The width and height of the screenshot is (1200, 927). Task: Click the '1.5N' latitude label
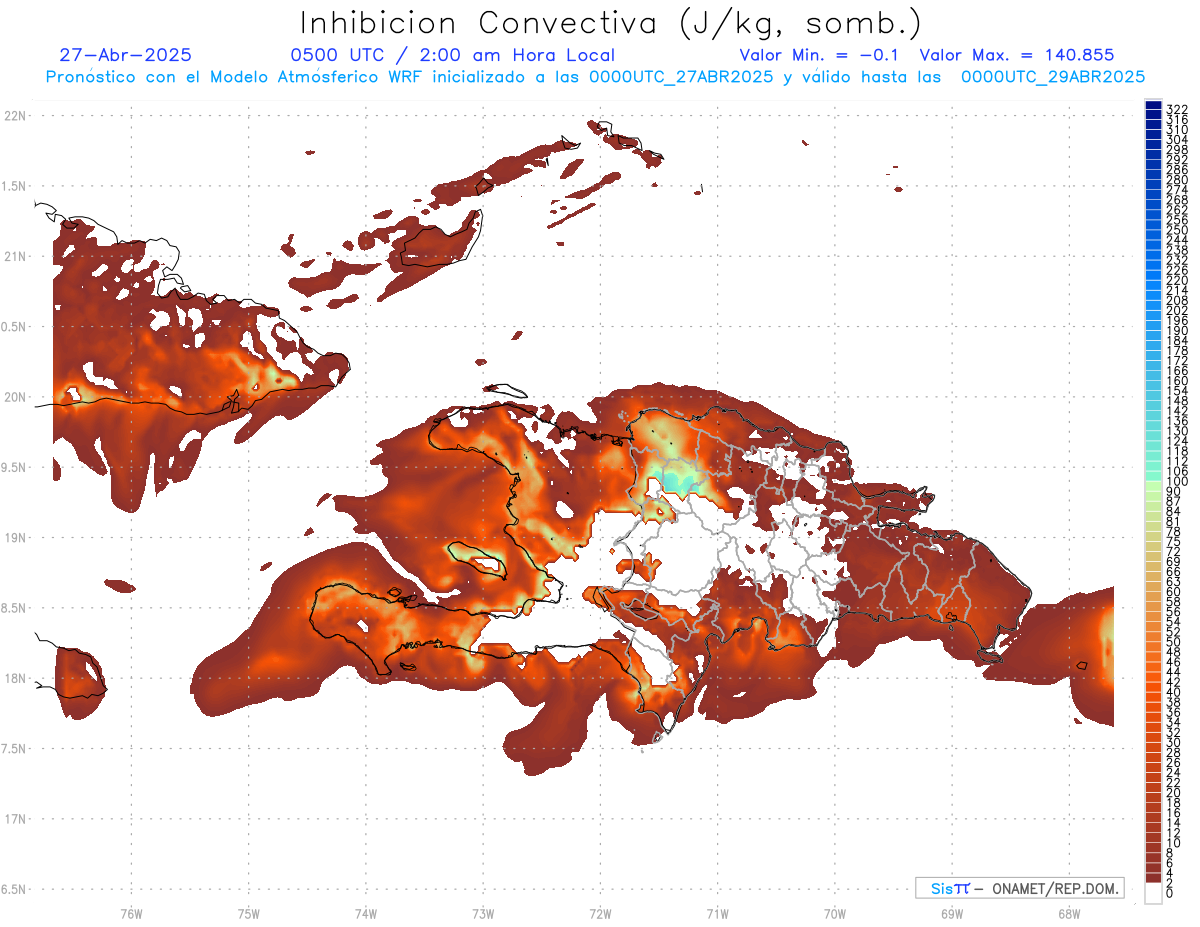pyautogui.click(x=15, y=186)
